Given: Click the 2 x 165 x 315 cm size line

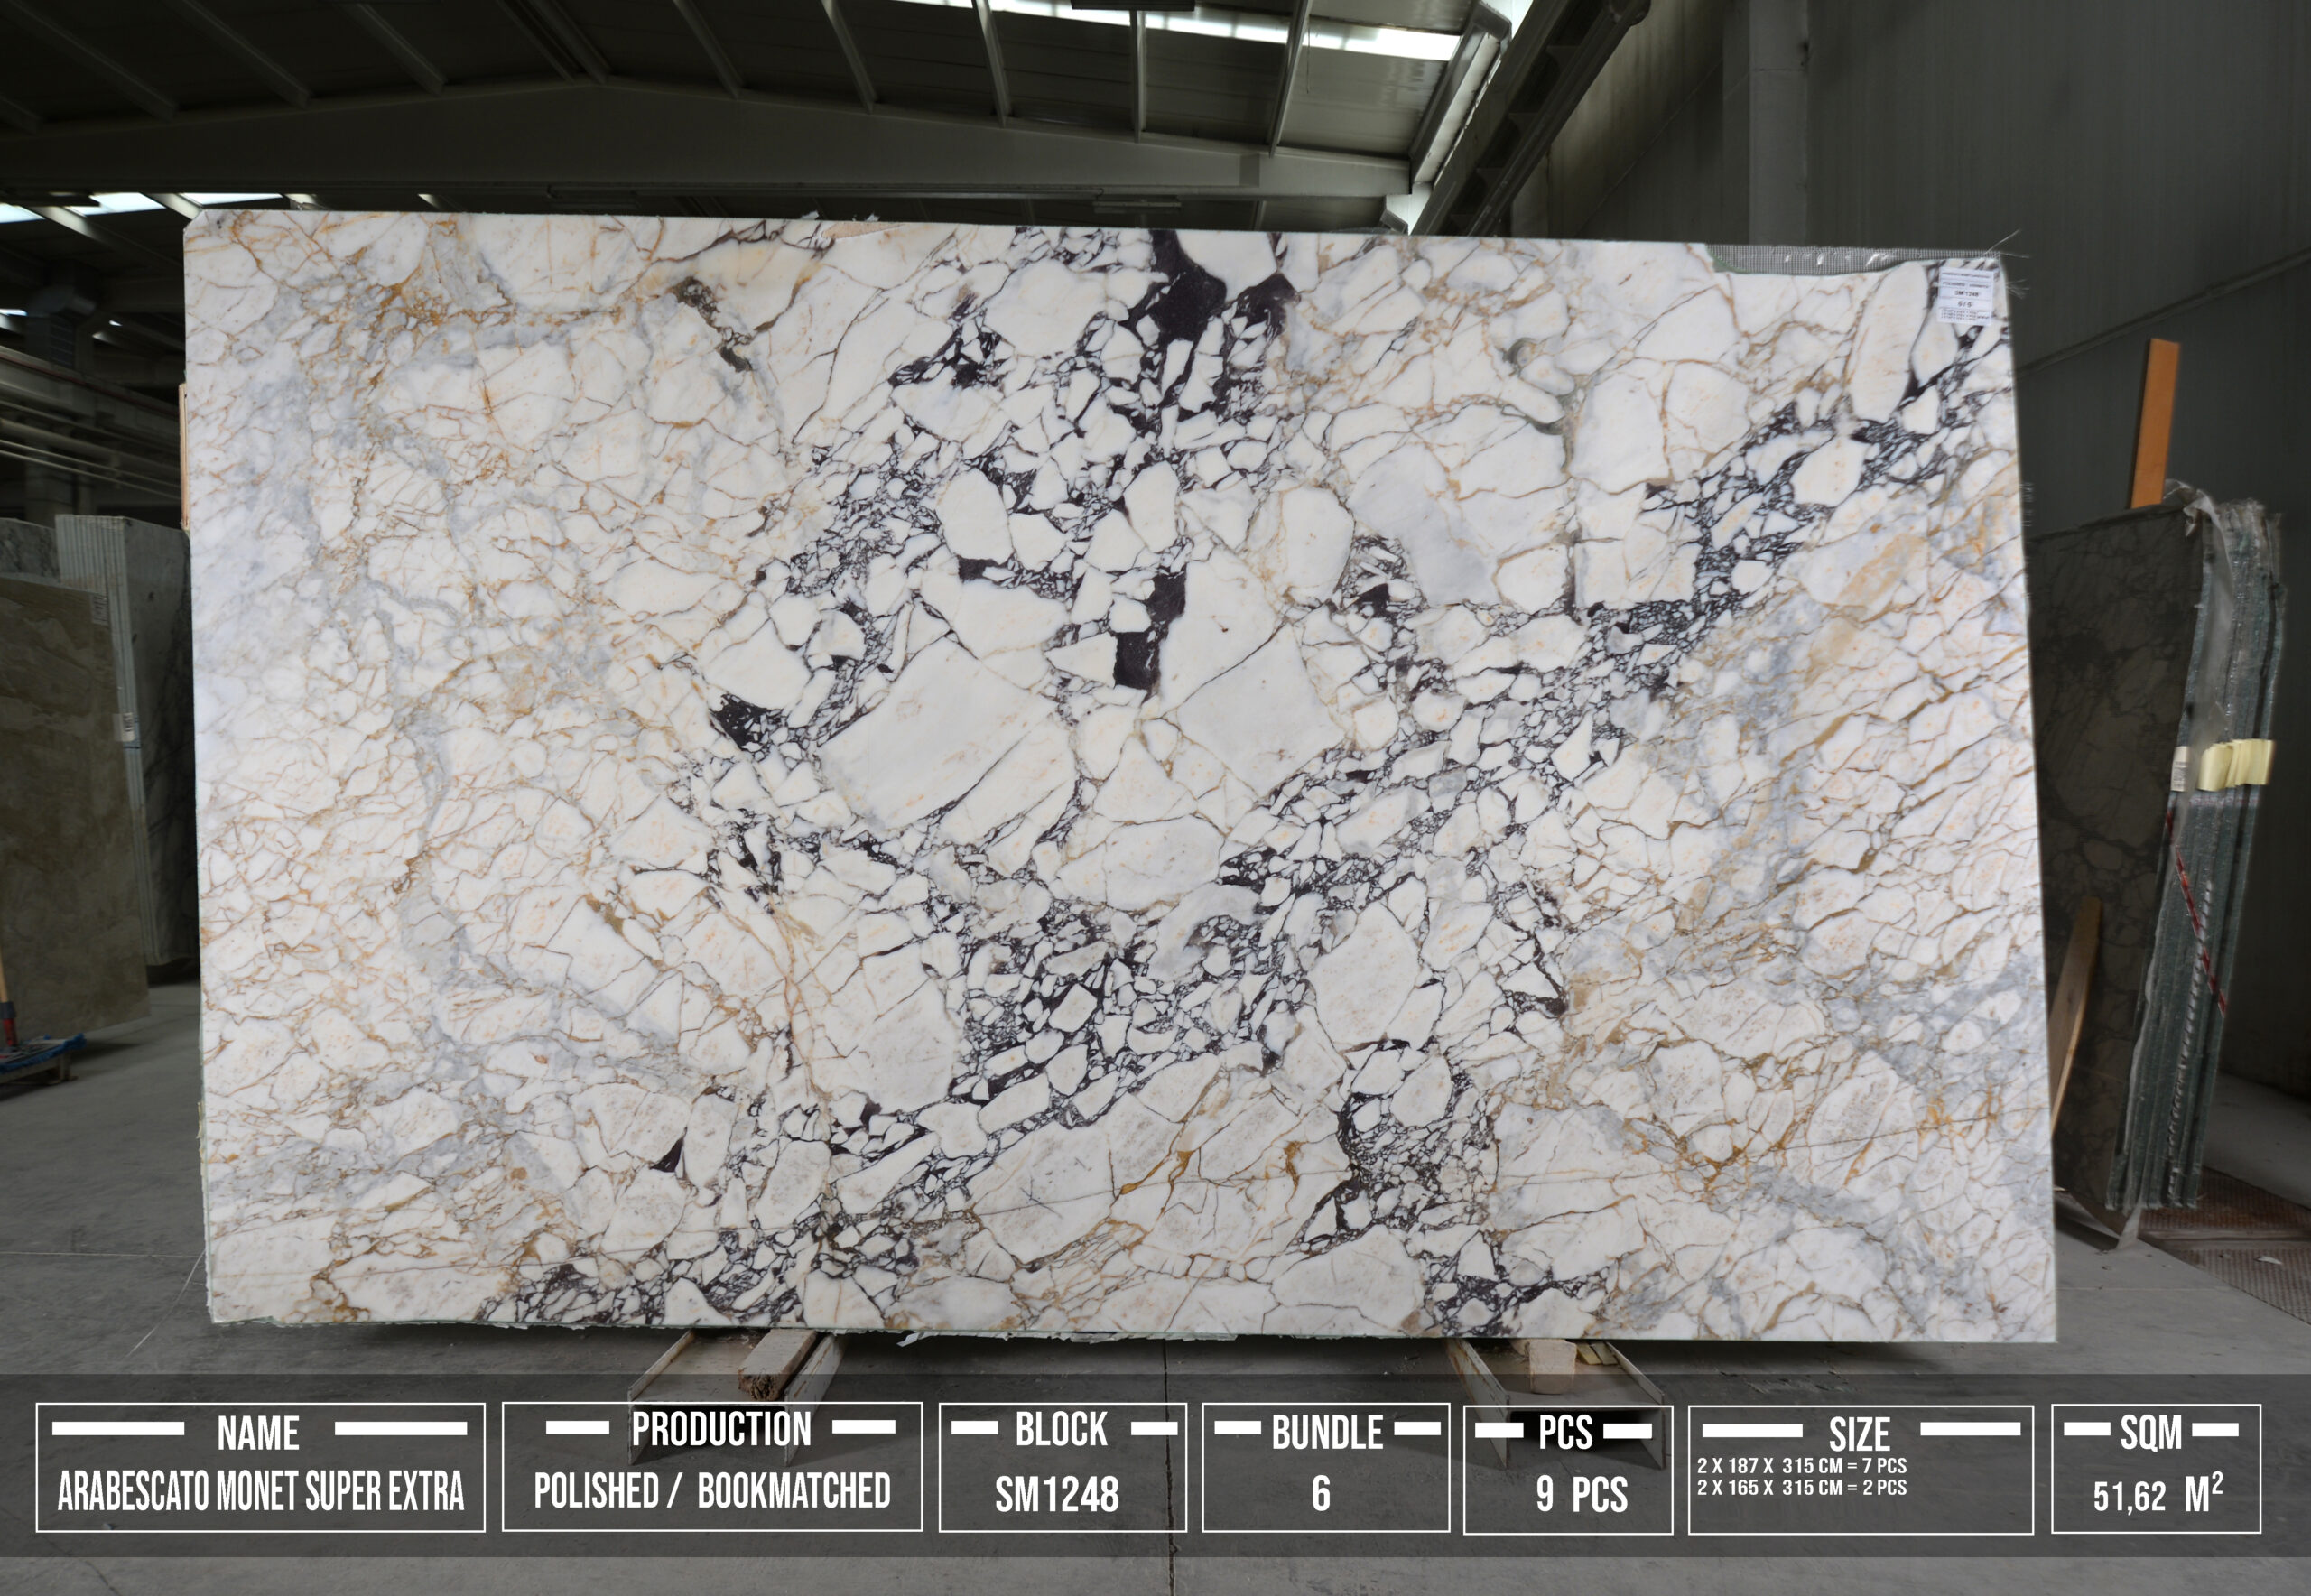Looking at the screenshot, I should (1801, 1487).
